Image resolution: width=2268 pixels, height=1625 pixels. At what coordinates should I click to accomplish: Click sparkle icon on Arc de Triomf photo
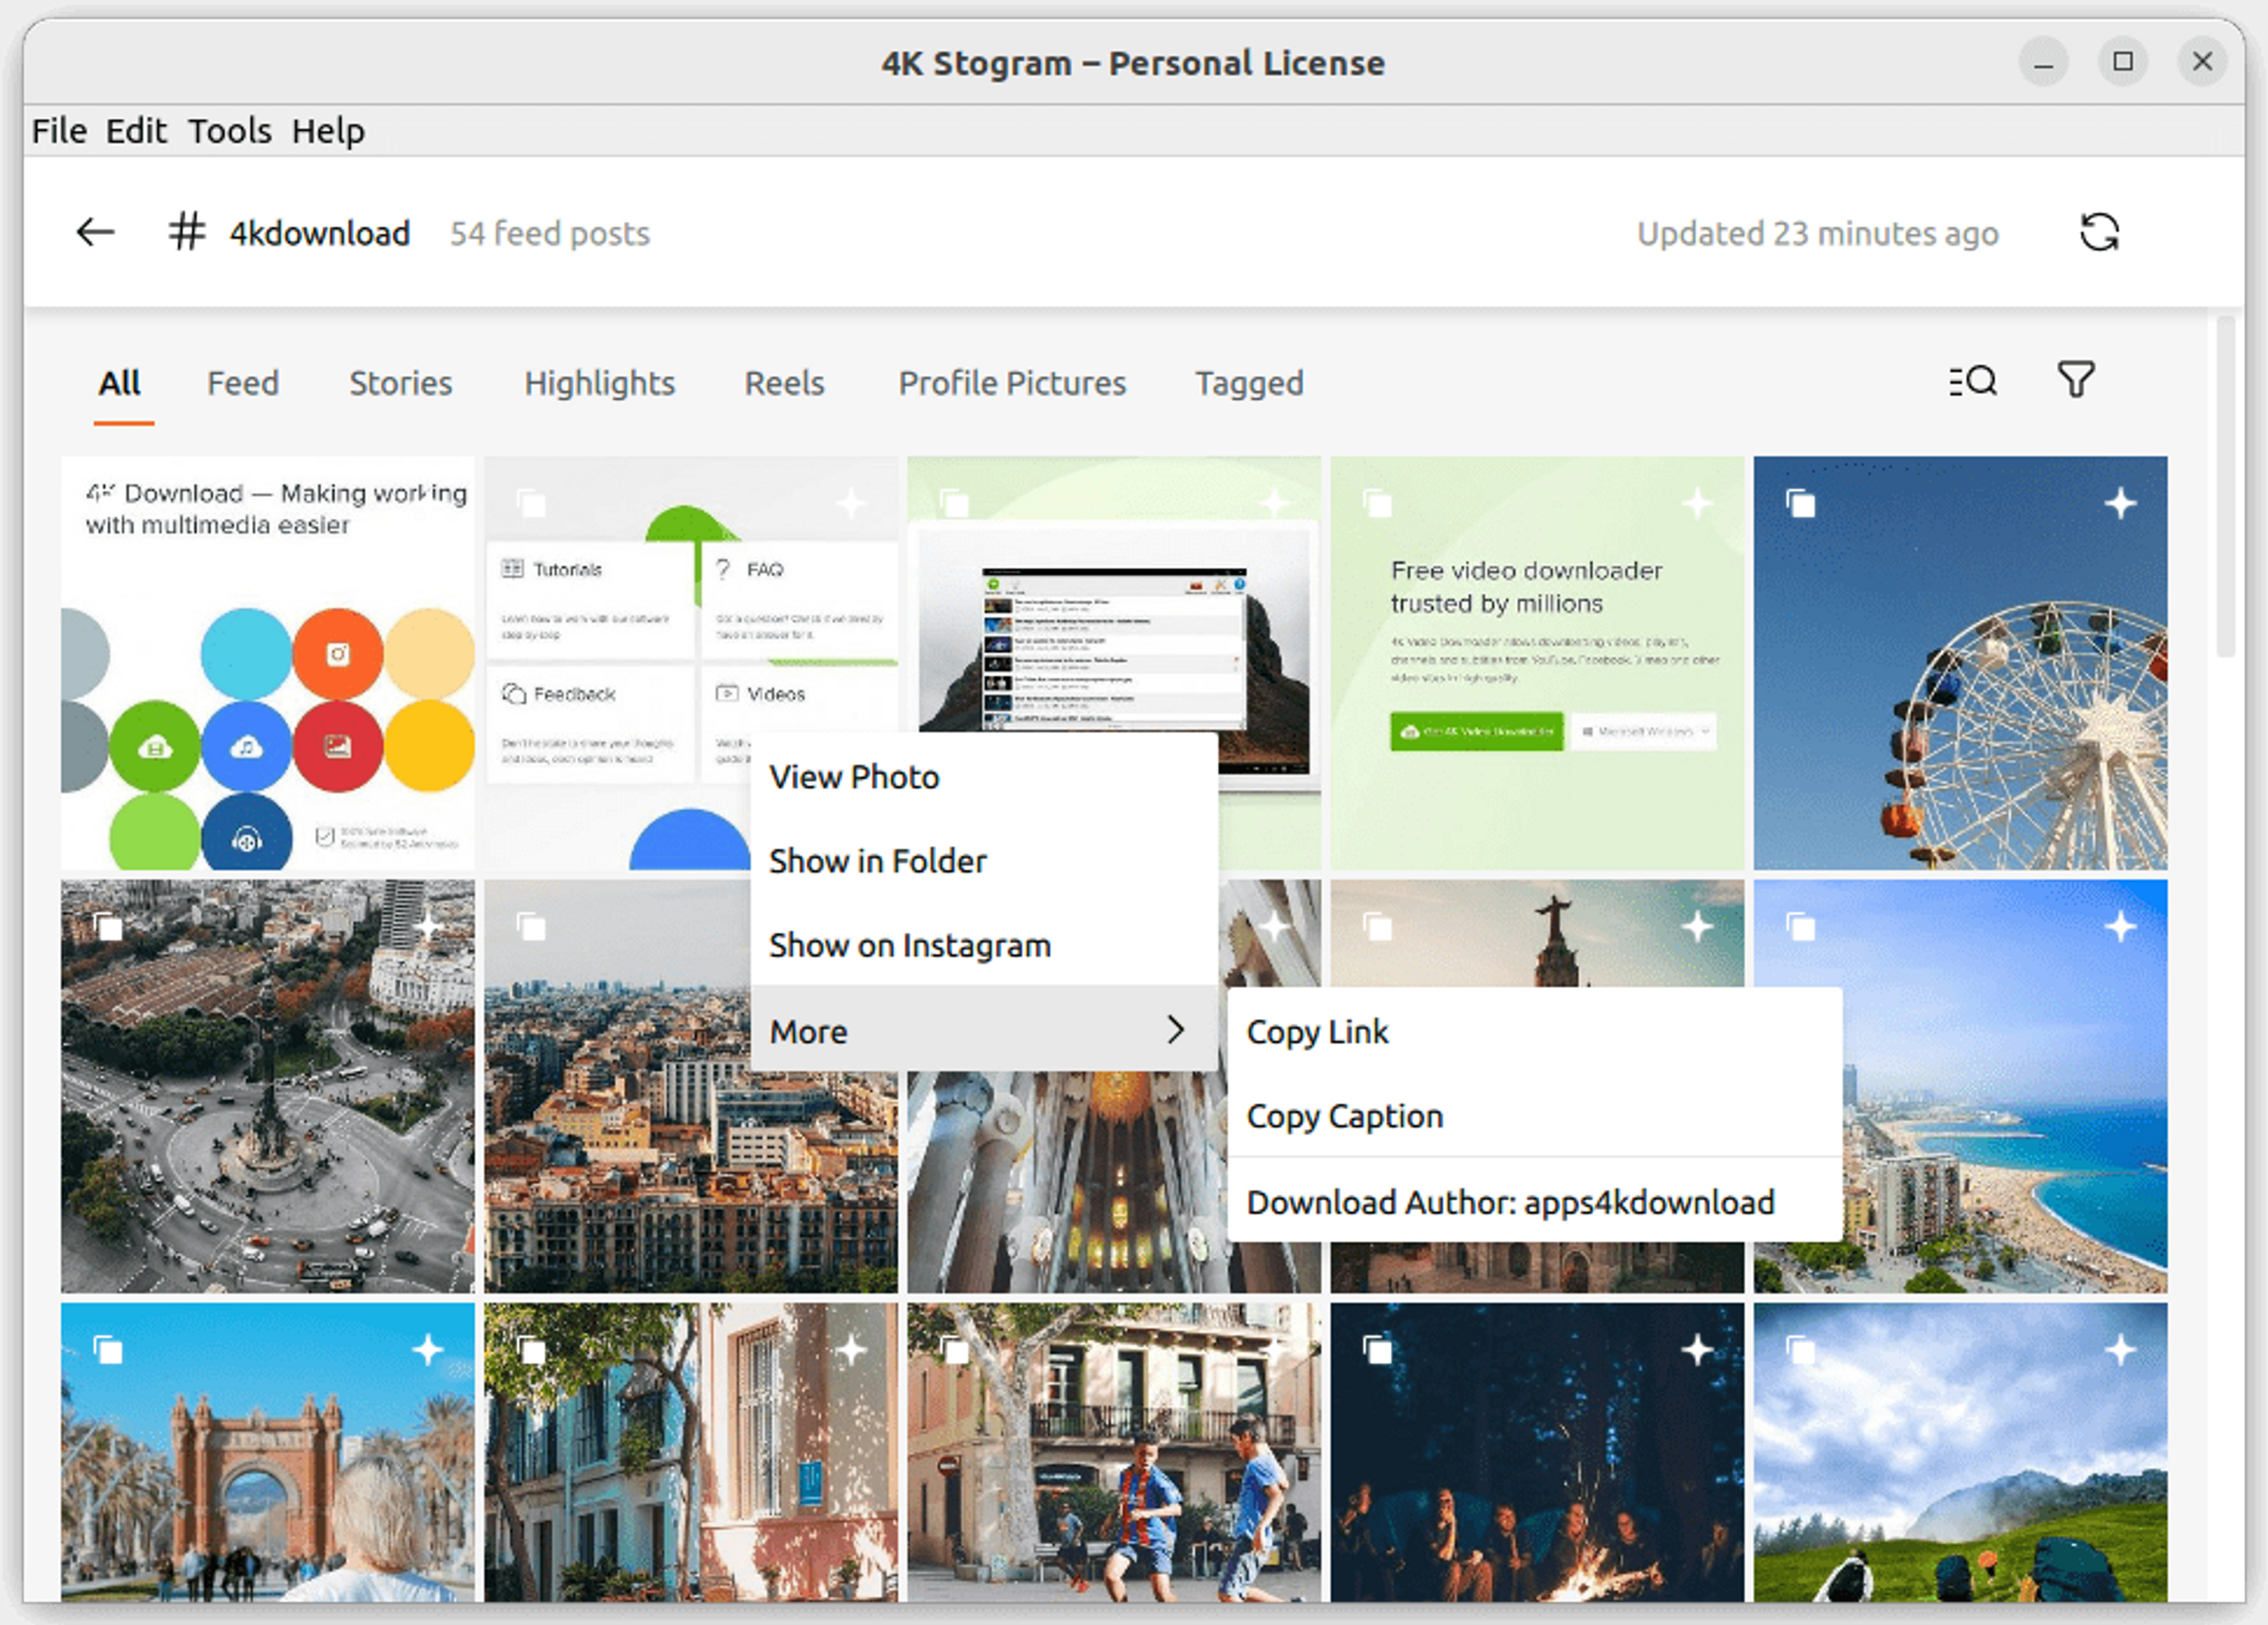428,1350
